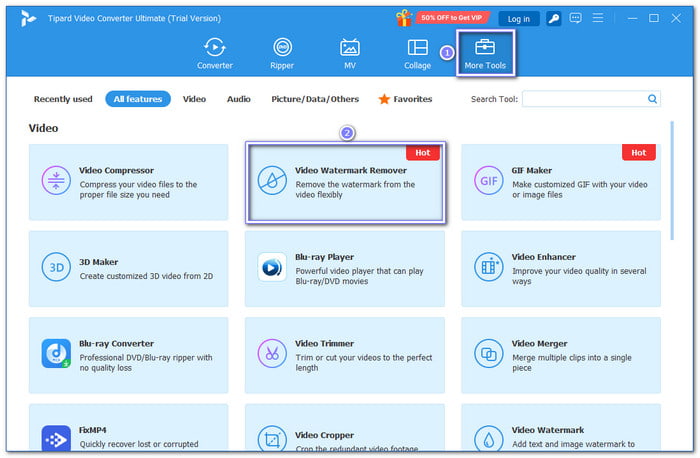Click the Video section heading
Screen dimensions: 700x458
[43, 128]
